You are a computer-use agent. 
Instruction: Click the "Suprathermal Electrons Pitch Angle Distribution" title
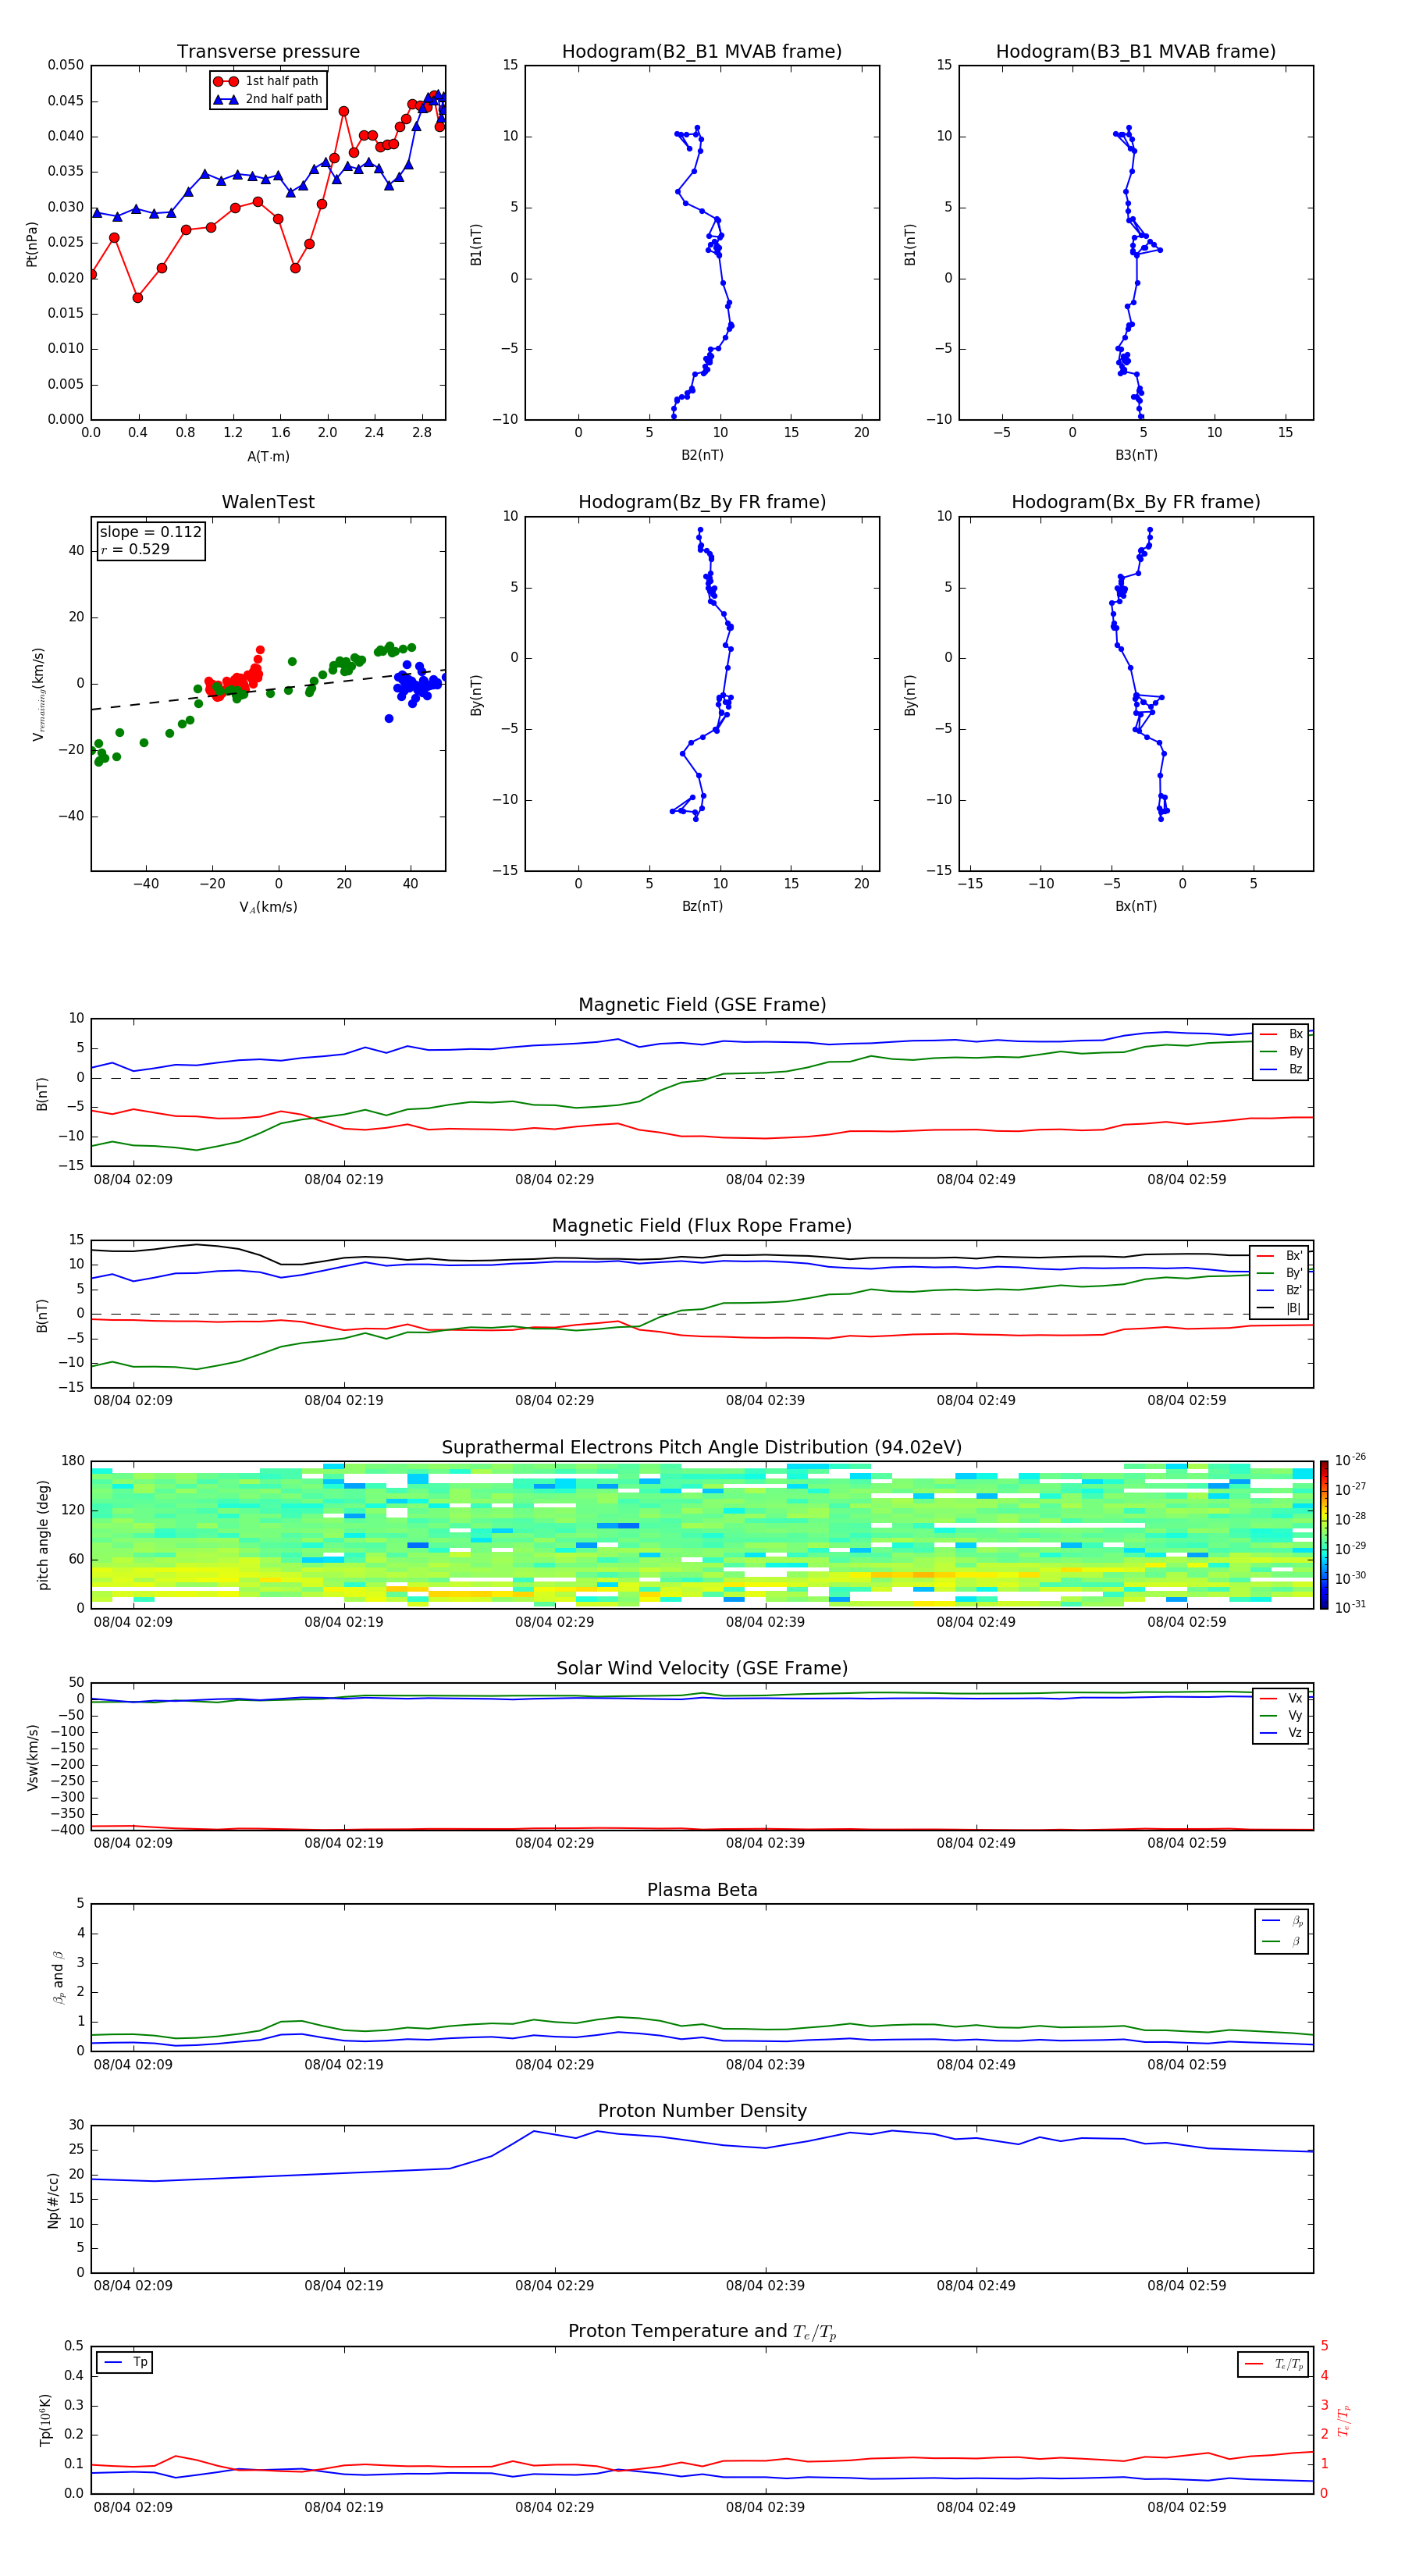702,1448
